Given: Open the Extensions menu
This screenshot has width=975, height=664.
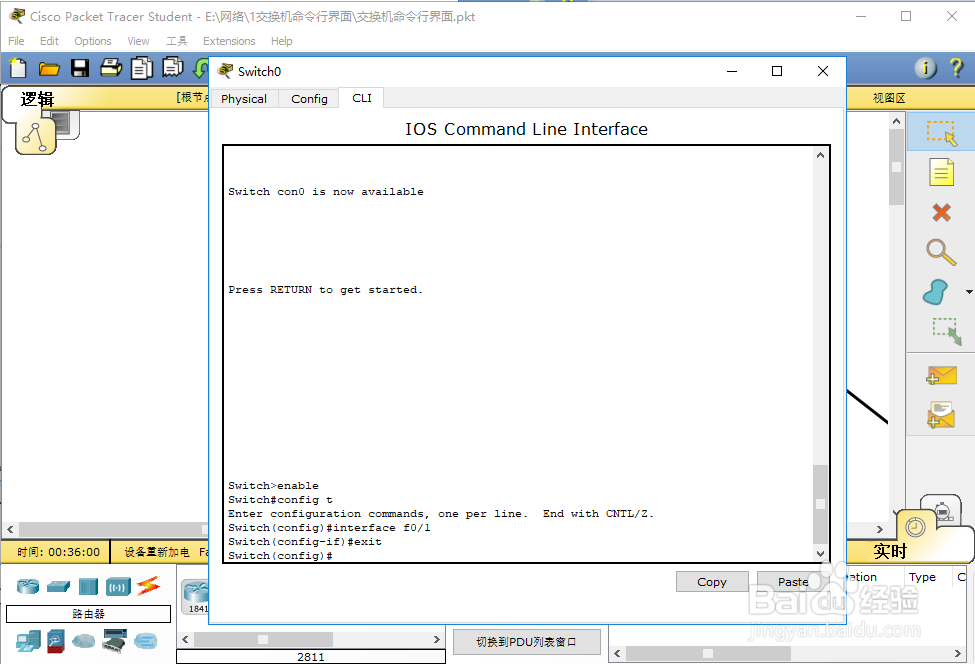Looking at the screenshot, I should 229,41.
